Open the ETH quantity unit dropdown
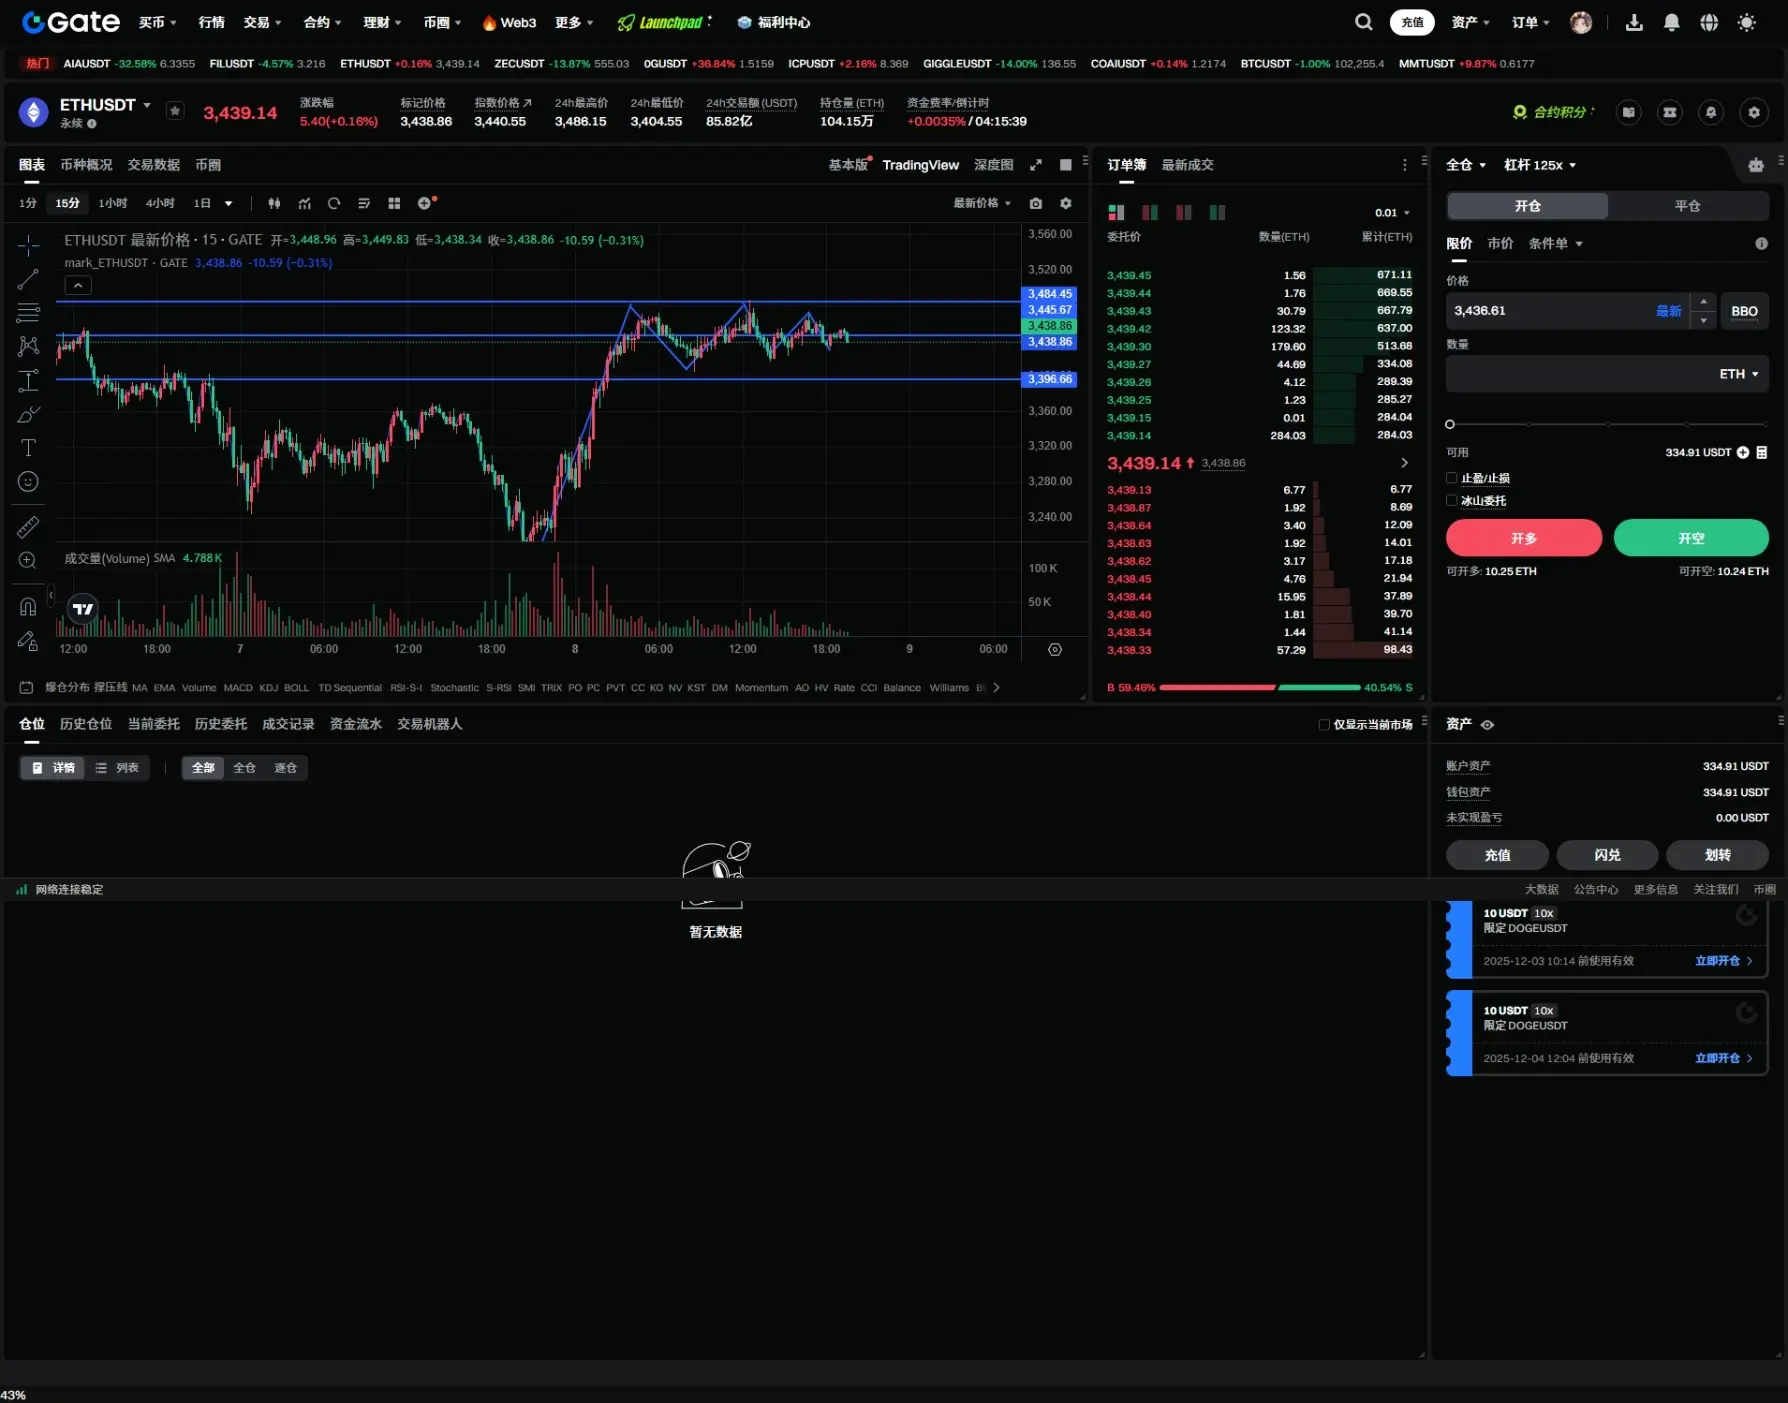This screenshot has height=1403, width=1788. pos(1739,374)
